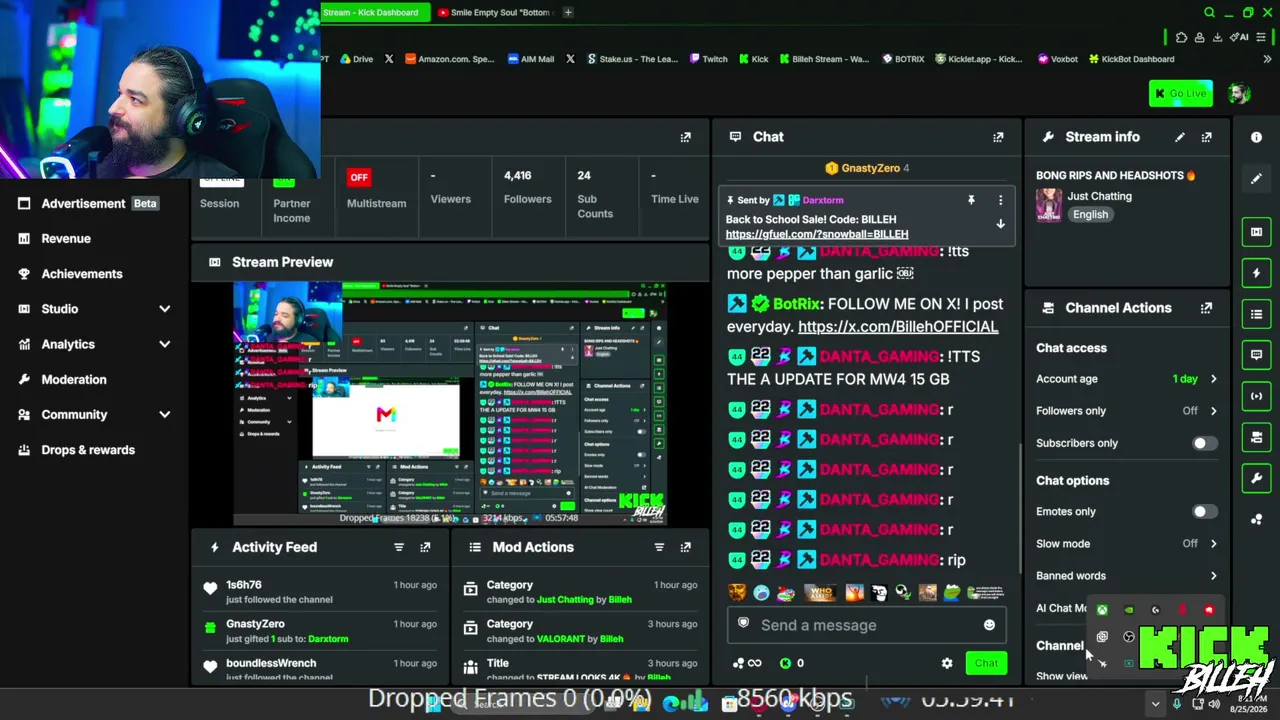Open the Drive bookmark
This screenshot has width=1280, height=720.
tap(356, 59)
